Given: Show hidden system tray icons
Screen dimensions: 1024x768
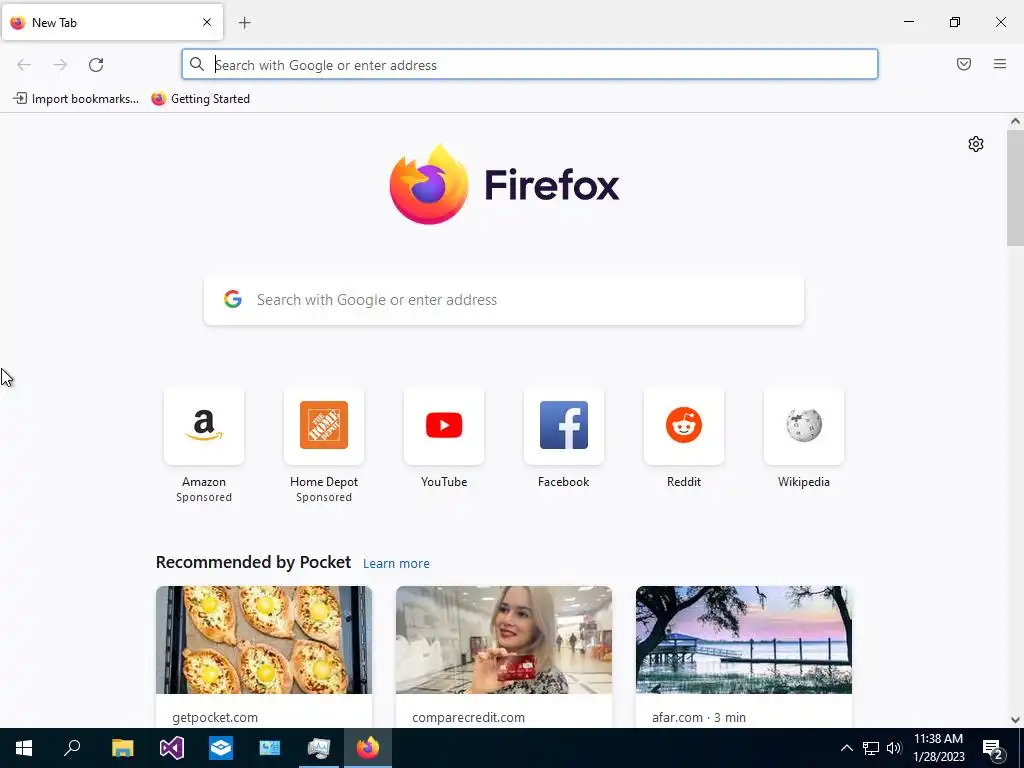Looking at the screenshot, I should (x=846, y=748).
